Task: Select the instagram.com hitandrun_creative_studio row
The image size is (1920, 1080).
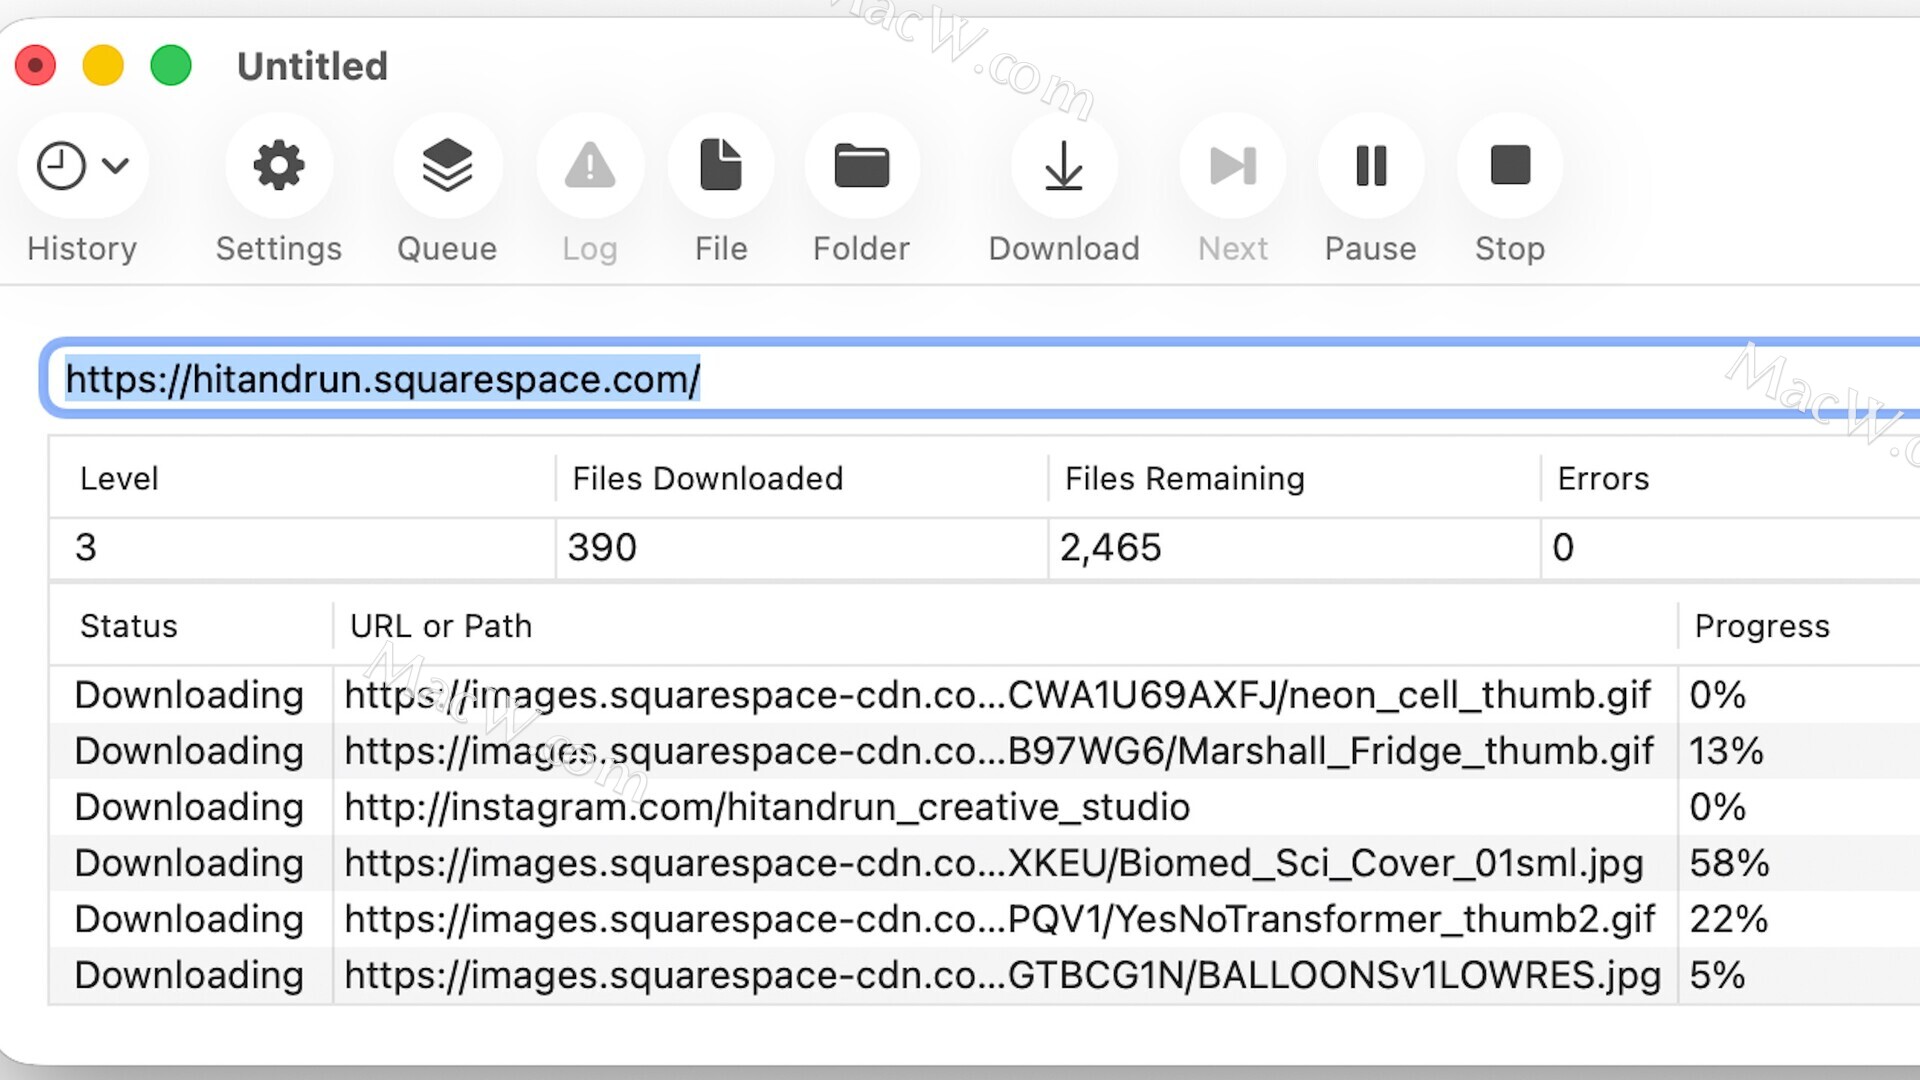Action: pyautogui.click(x=767, y=807)
